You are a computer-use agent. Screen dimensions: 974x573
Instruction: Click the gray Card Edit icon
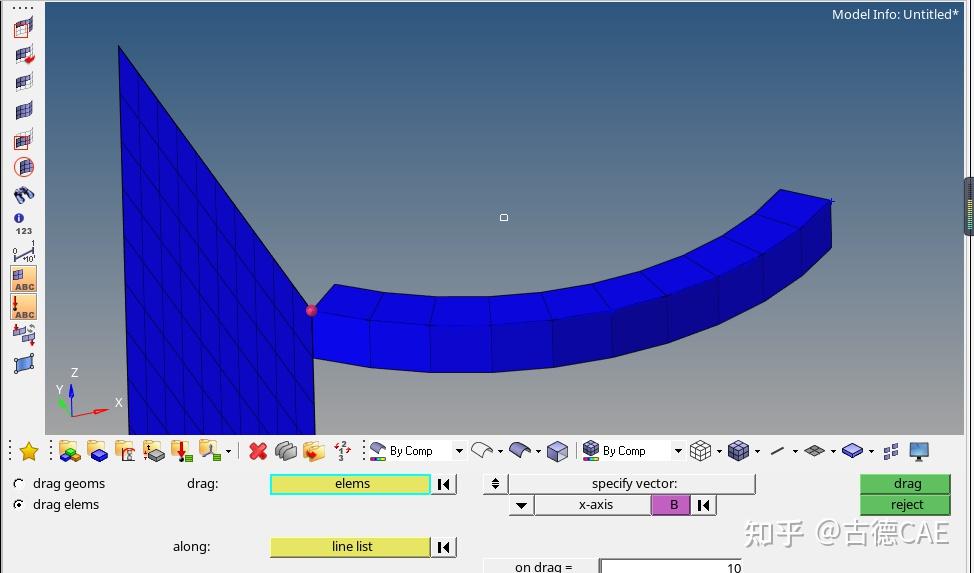(x=286, y=451)
